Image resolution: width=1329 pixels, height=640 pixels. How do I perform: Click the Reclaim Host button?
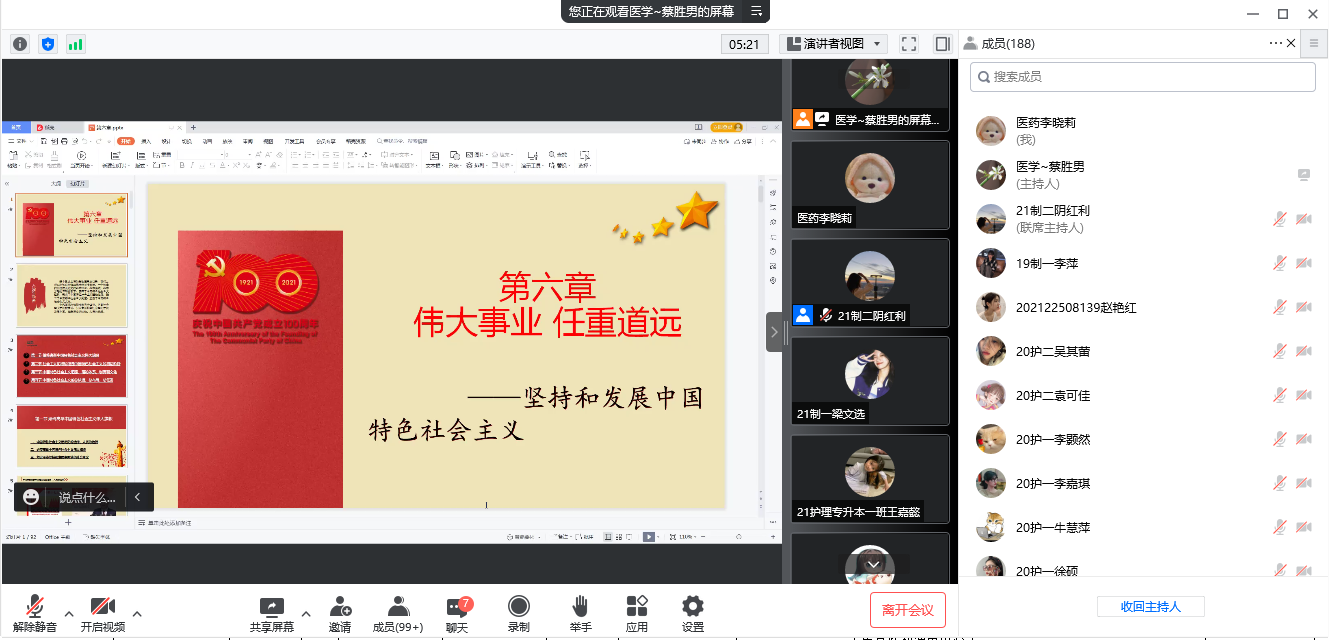pos(1151,606)
